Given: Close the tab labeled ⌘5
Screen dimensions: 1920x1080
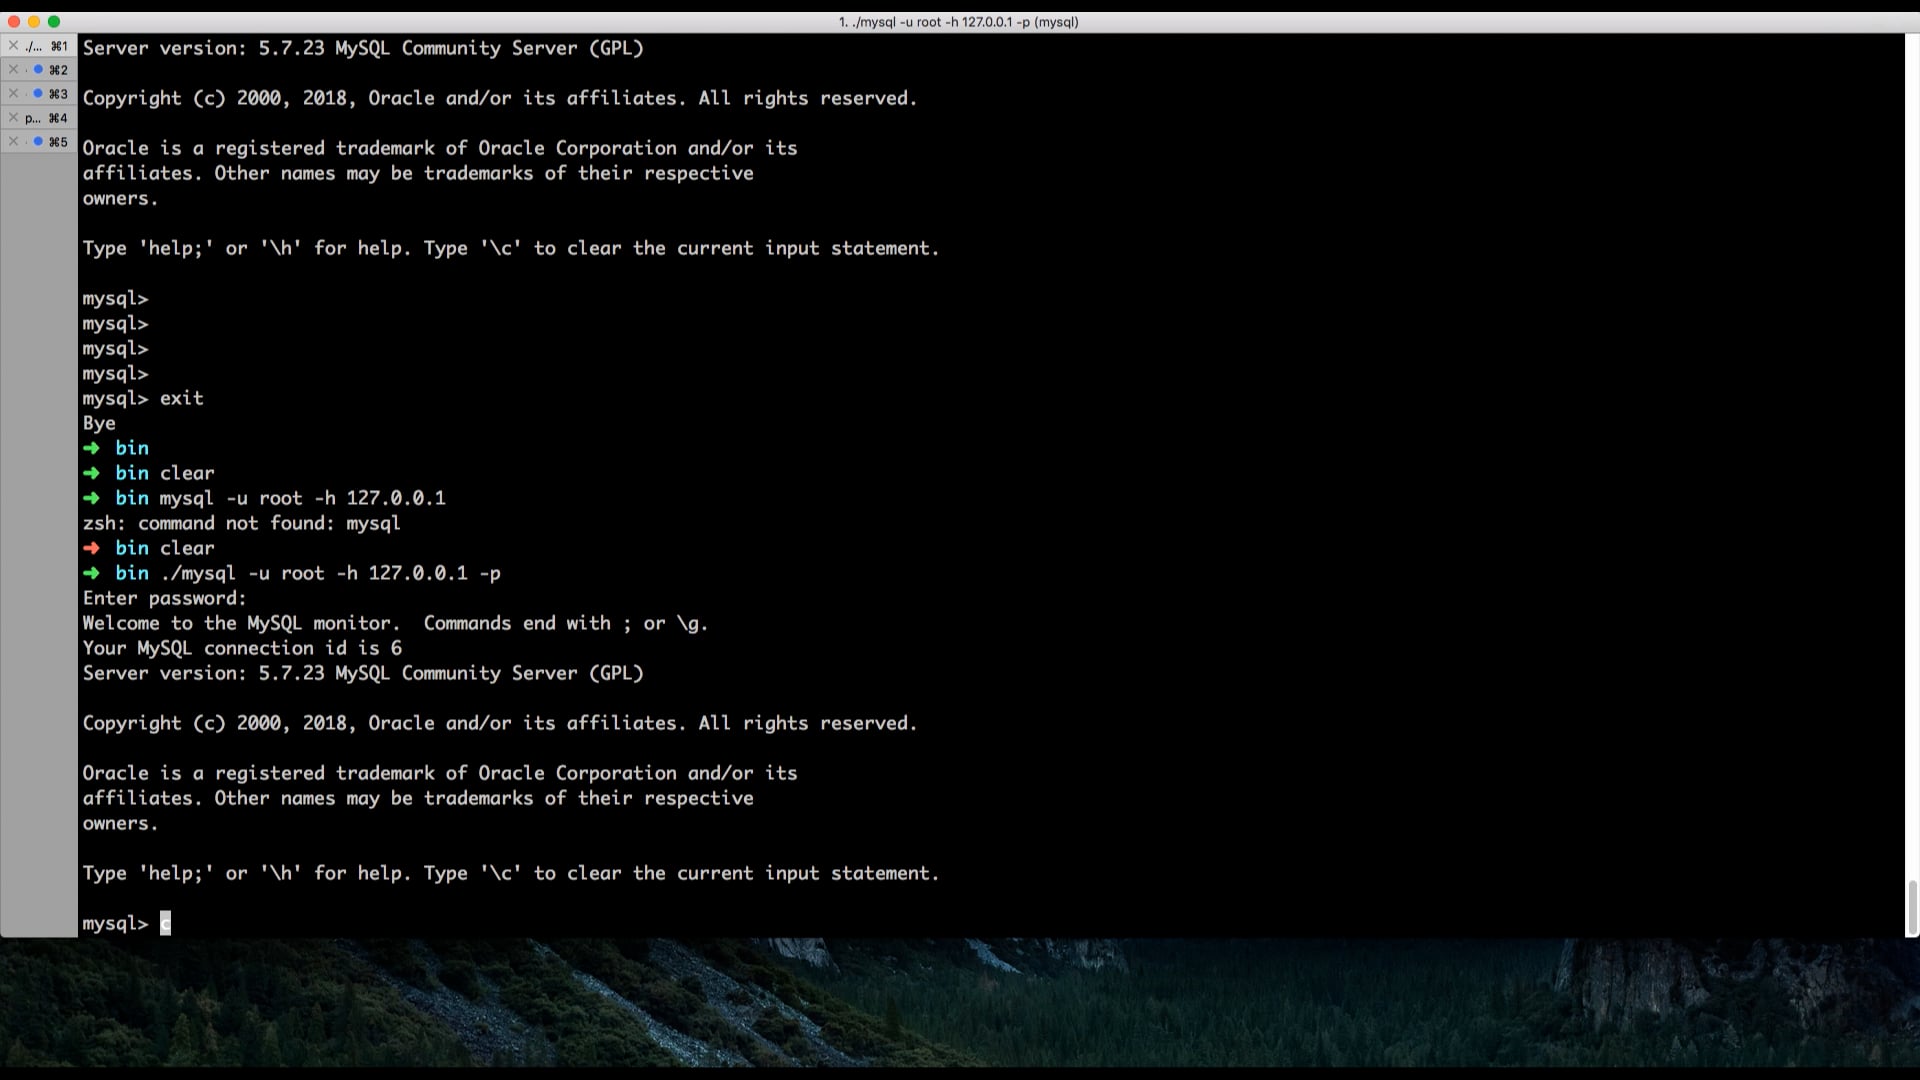Looking at the screenshot, I should [13, 142].
